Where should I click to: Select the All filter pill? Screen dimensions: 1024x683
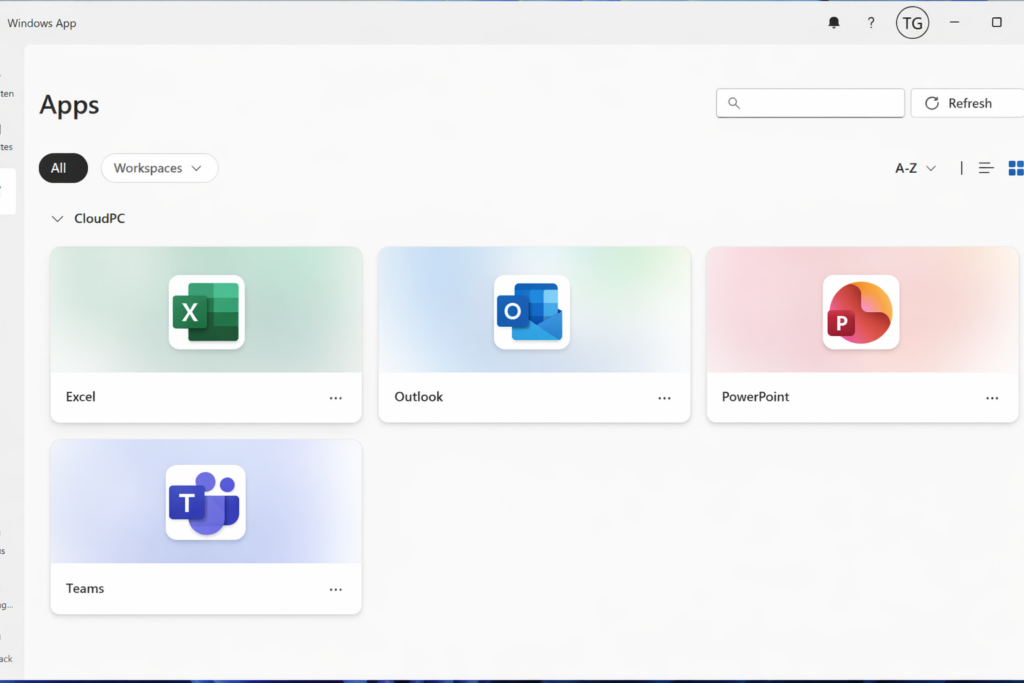tap(59, 168)
